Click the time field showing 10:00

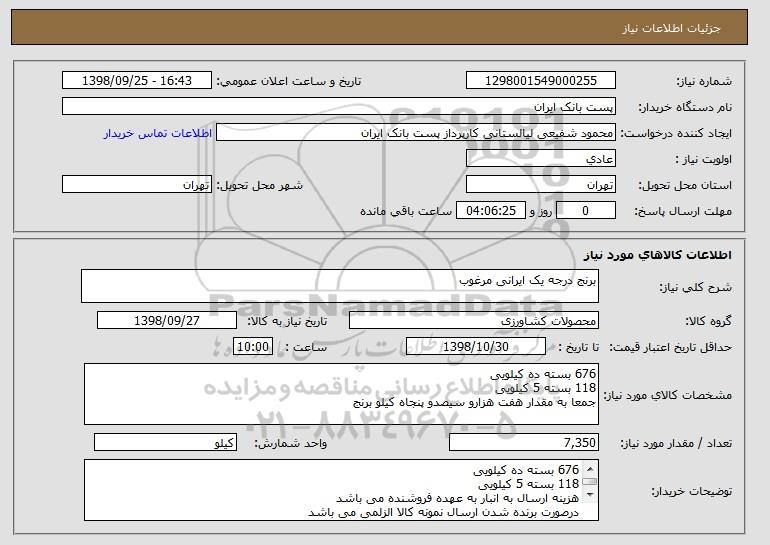tap(253, 347)
